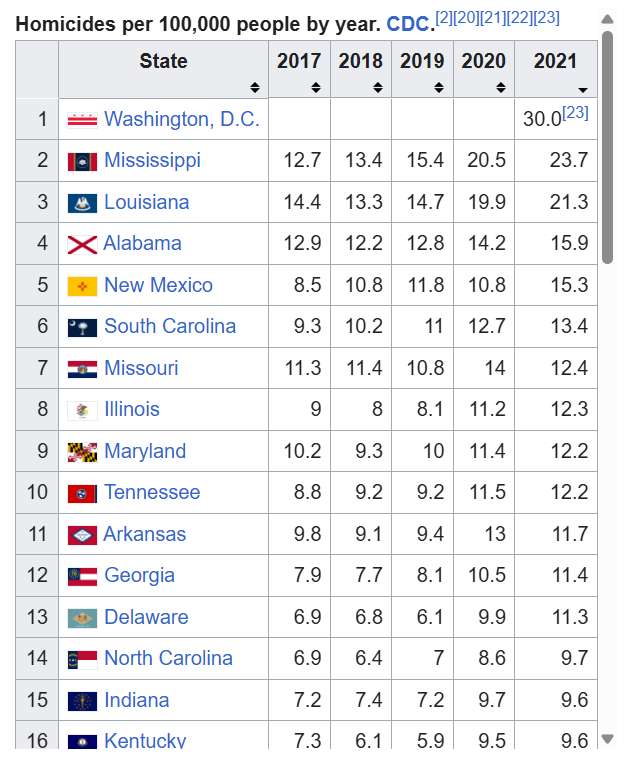
Task: Click the scrollbar down arrow
Action: tap(607, 739)
